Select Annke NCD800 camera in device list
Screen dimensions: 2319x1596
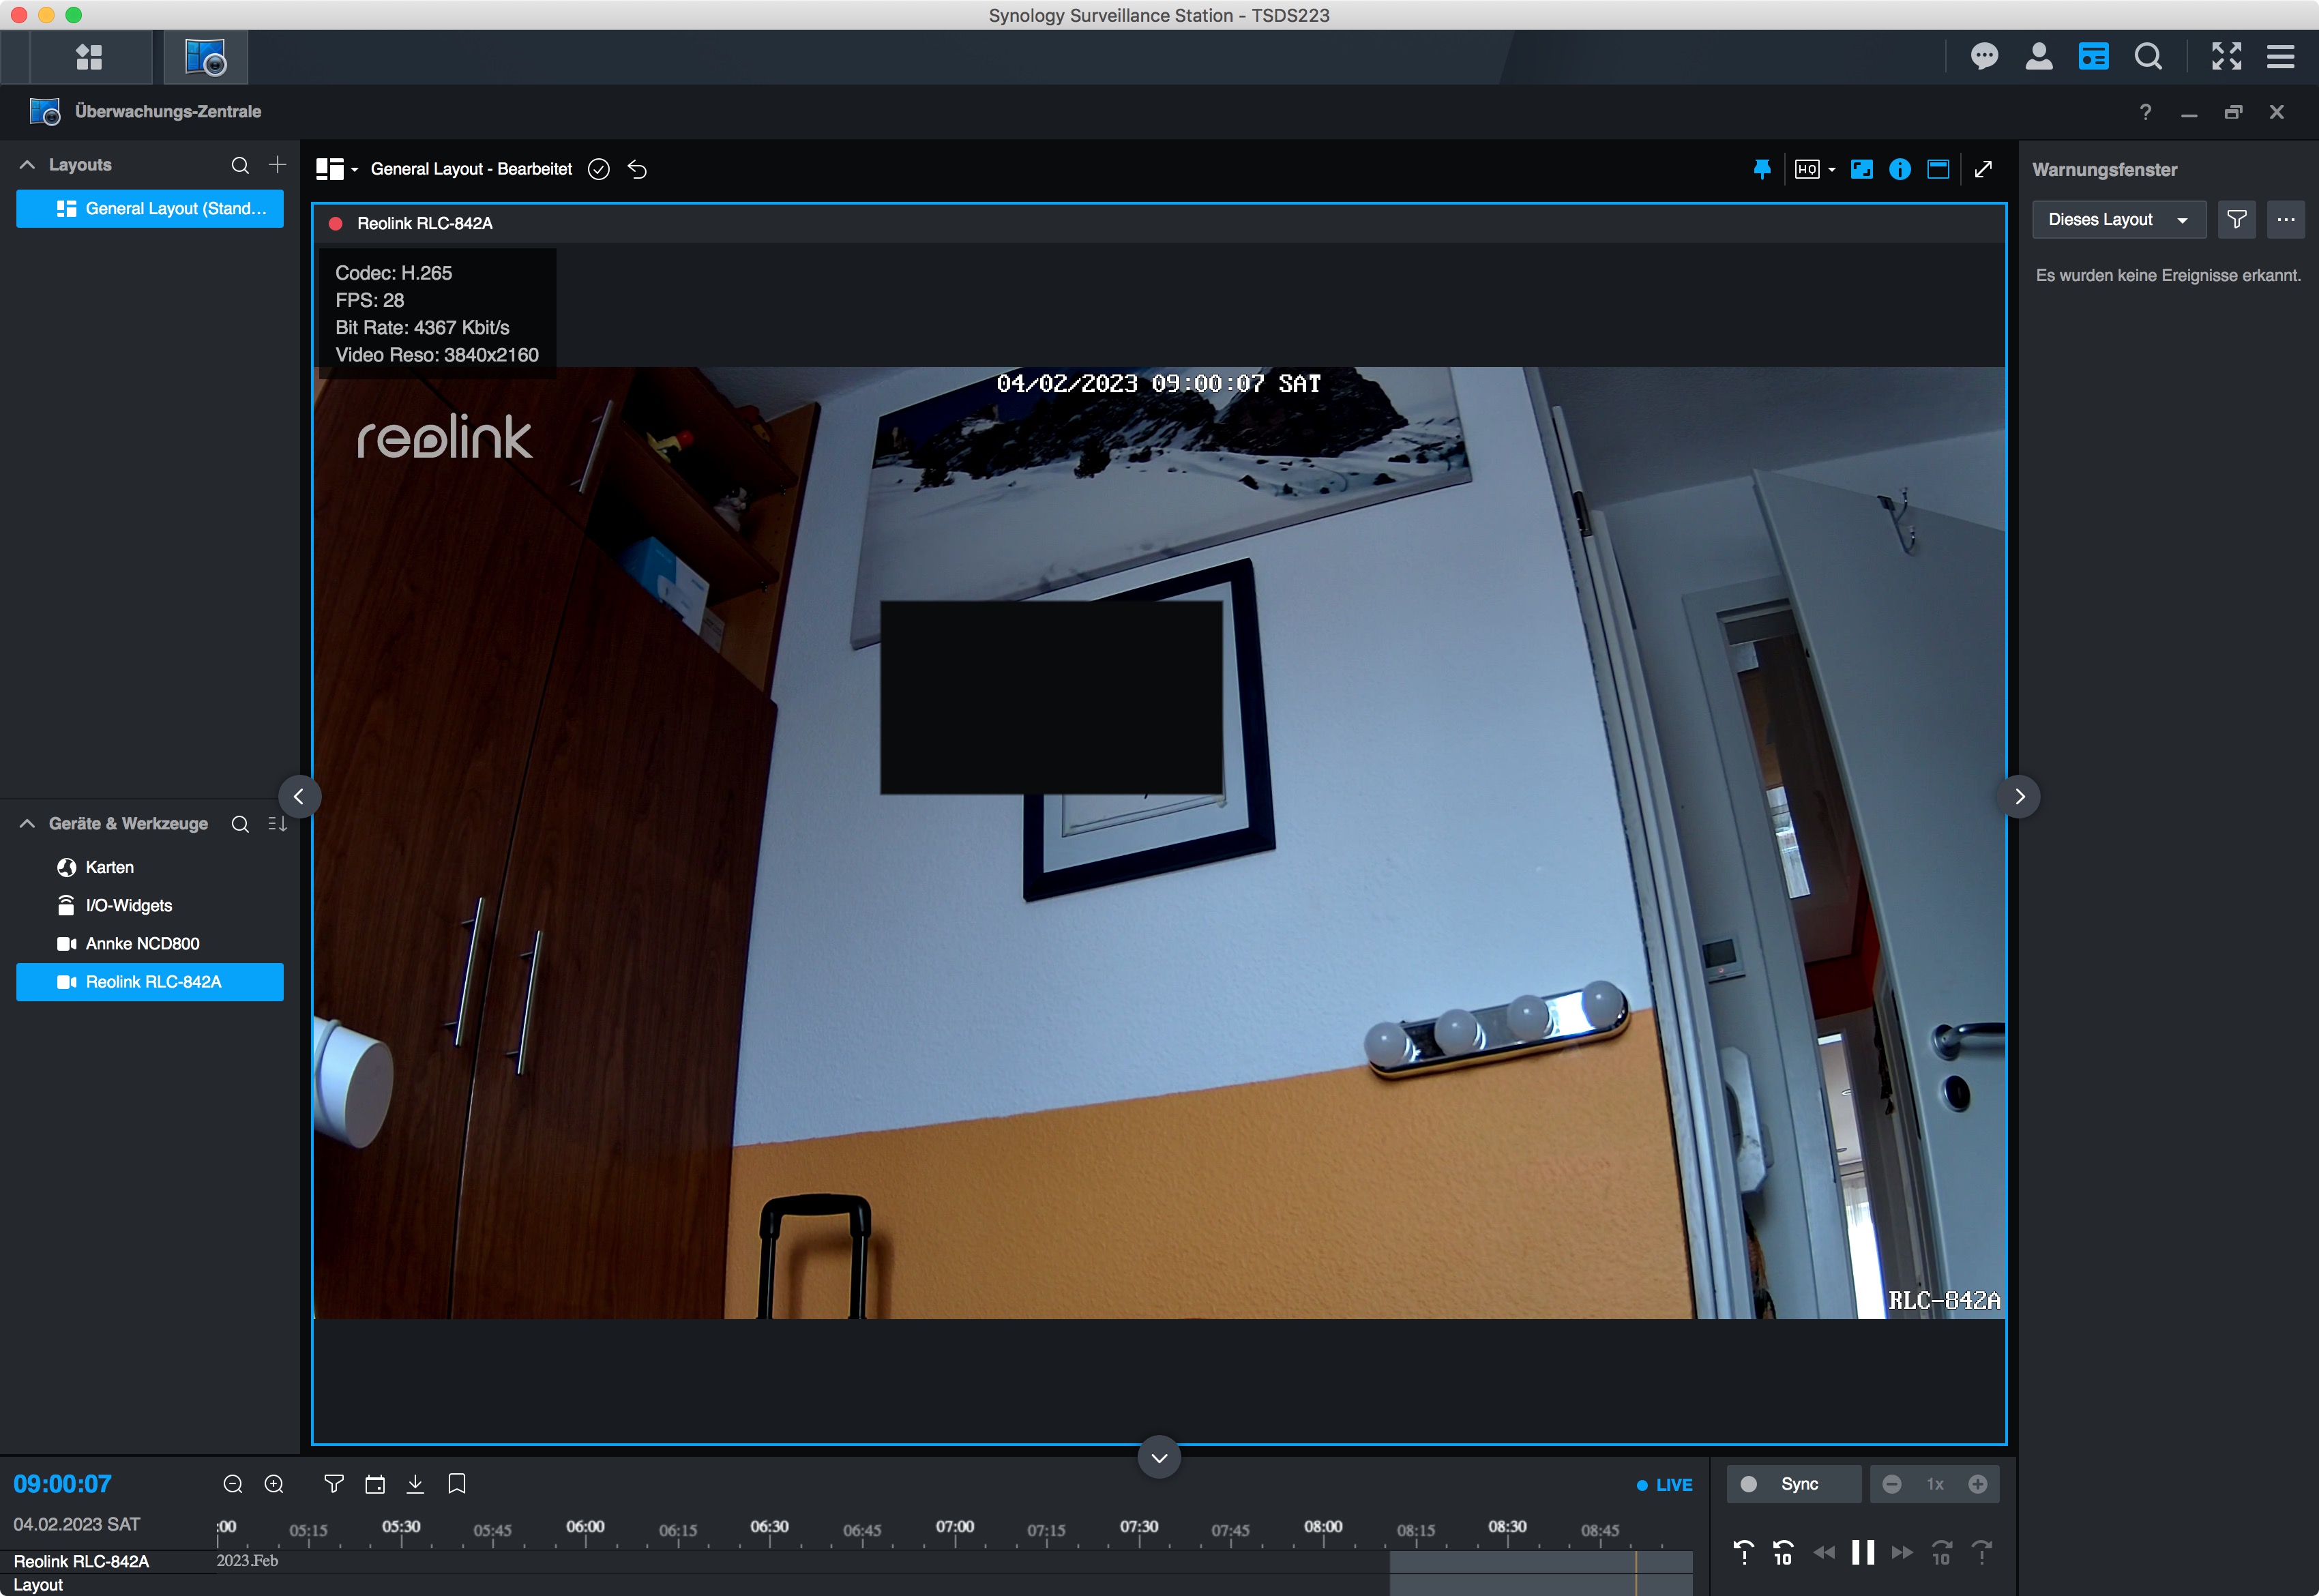142,943
